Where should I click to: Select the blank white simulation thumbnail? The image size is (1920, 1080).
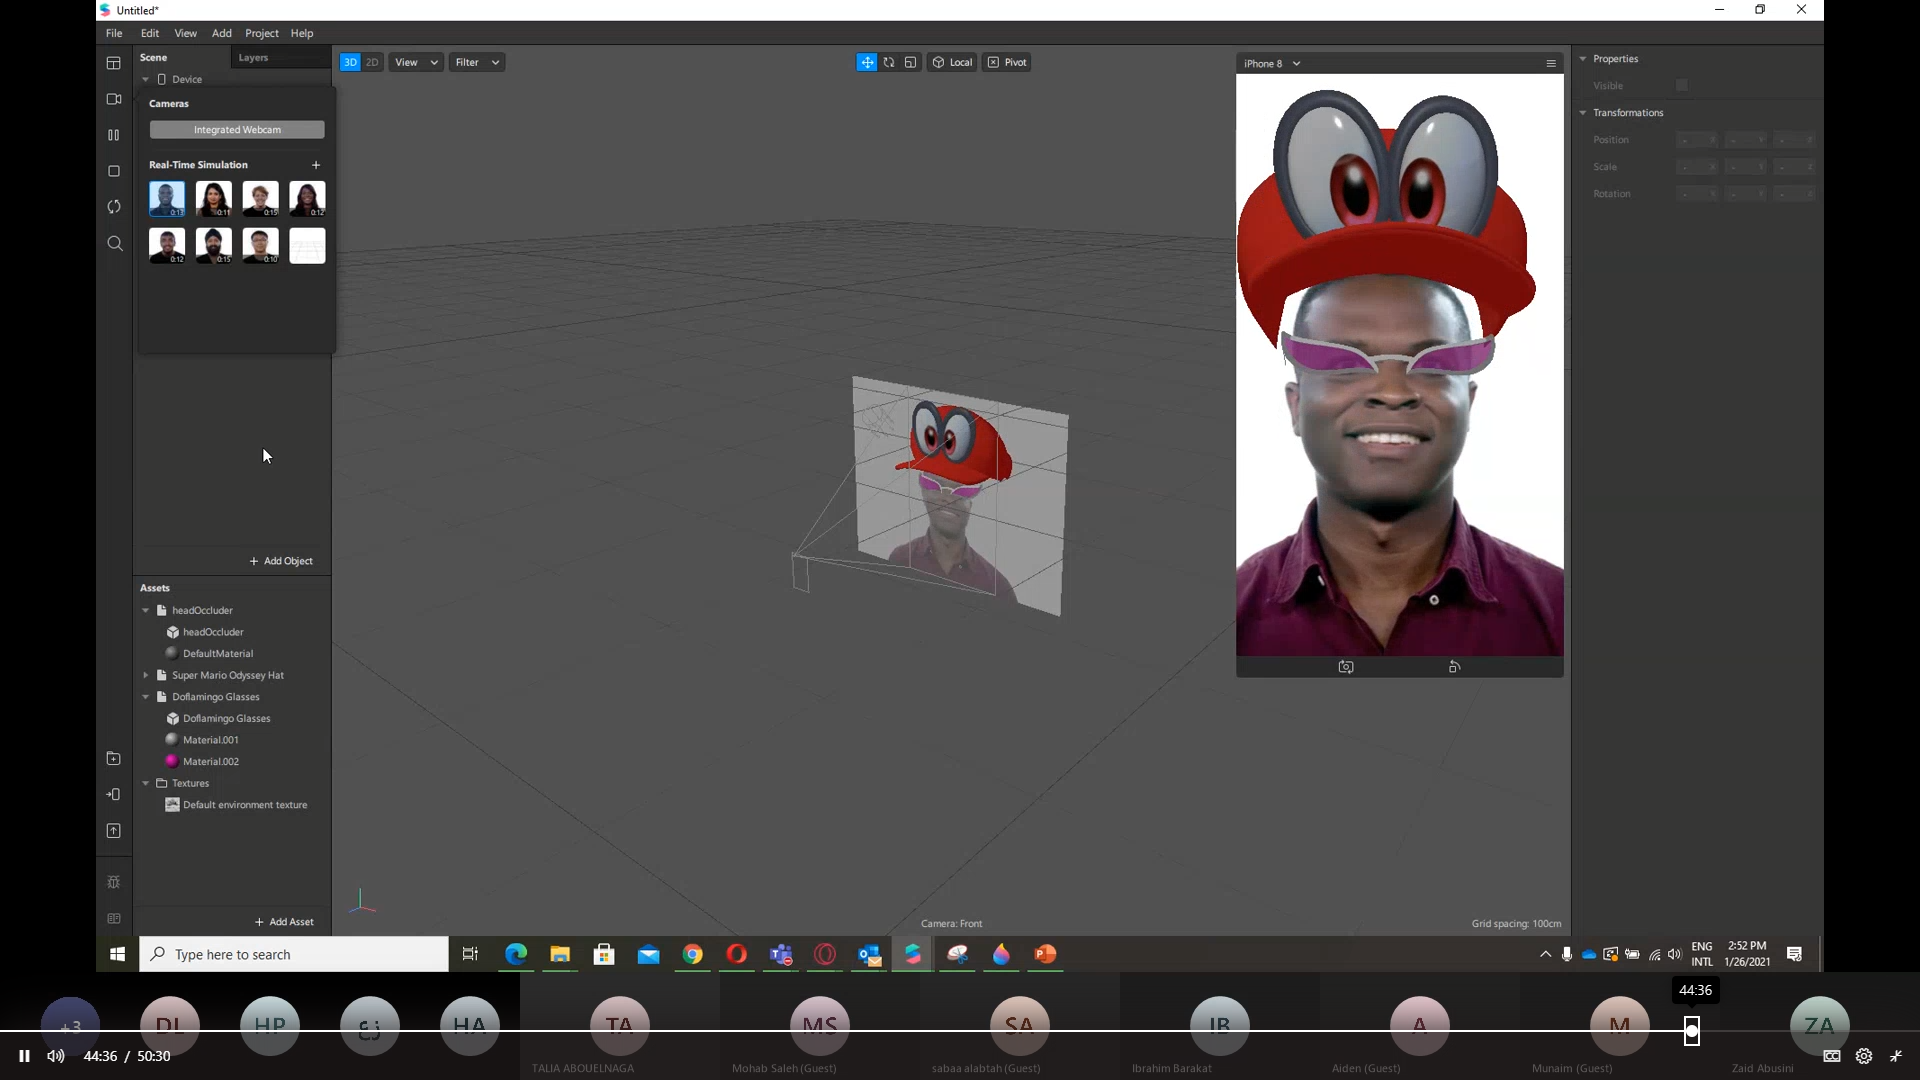pyautogui.click(x=307, y=246)
